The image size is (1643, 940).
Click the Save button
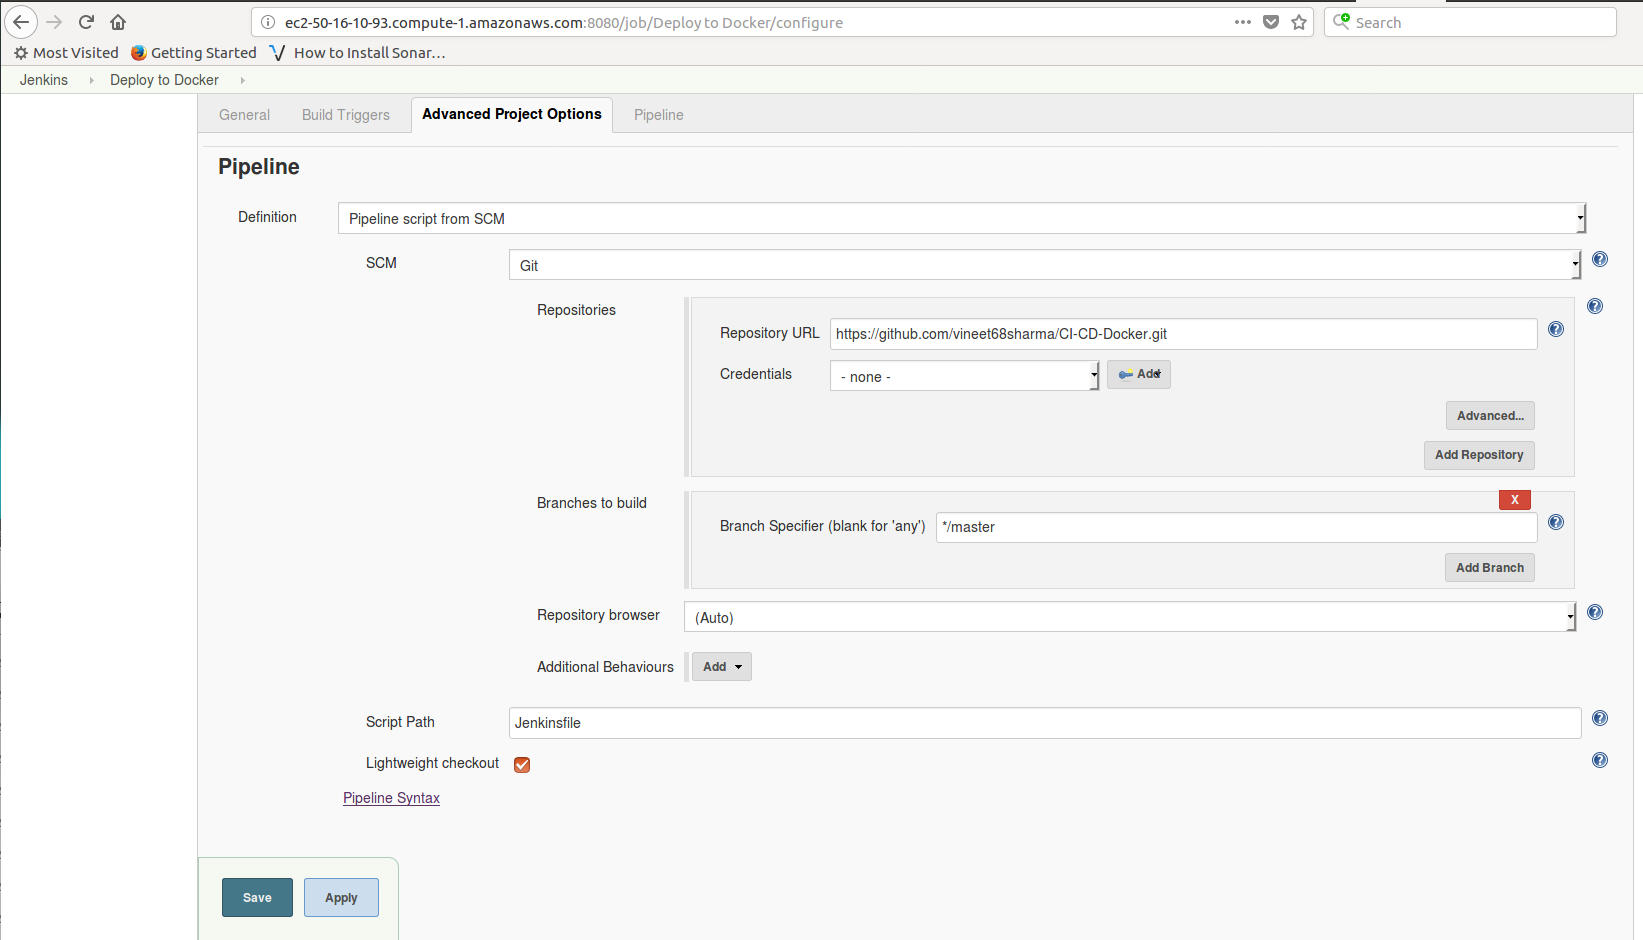pos(257,898)
